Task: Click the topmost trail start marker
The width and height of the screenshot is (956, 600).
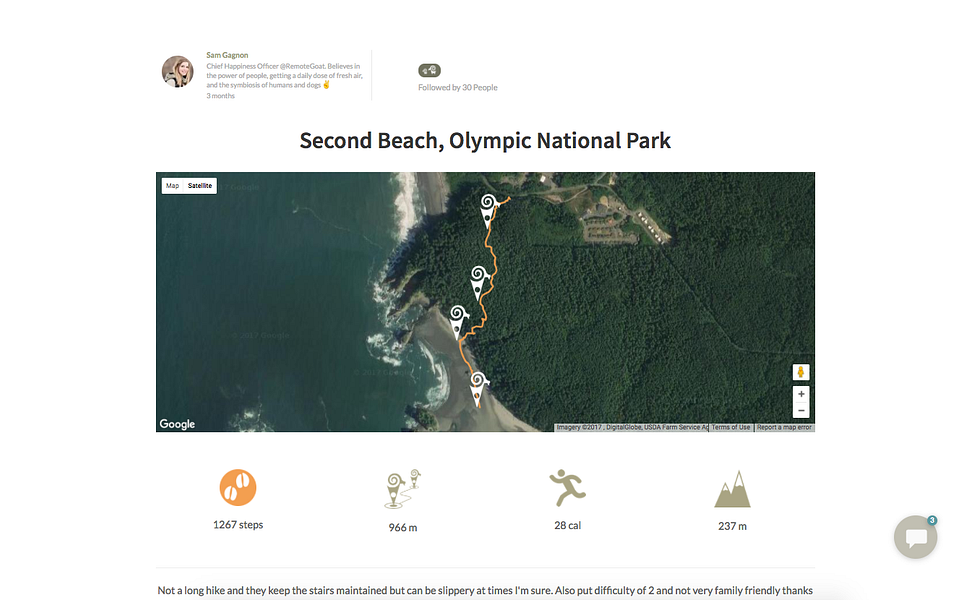Action: click(488, 206)
